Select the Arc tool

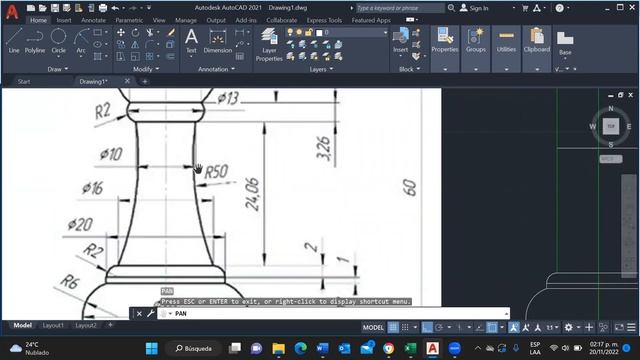(81, 41)
